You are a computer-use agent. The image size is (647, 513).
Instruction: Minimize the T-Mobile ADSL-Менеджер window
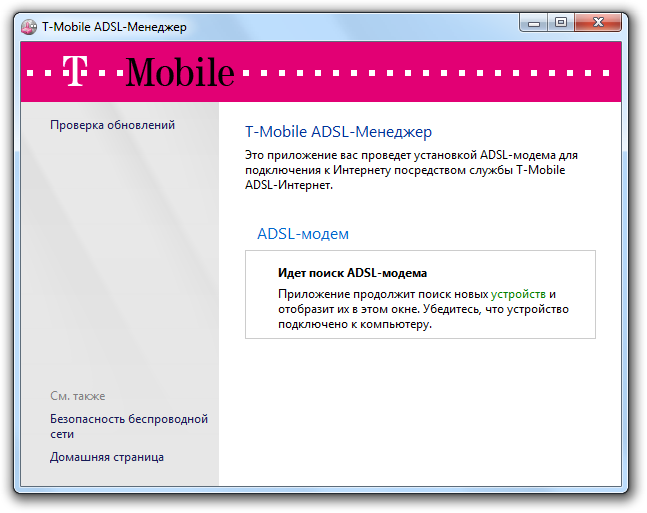click(534, 23)
